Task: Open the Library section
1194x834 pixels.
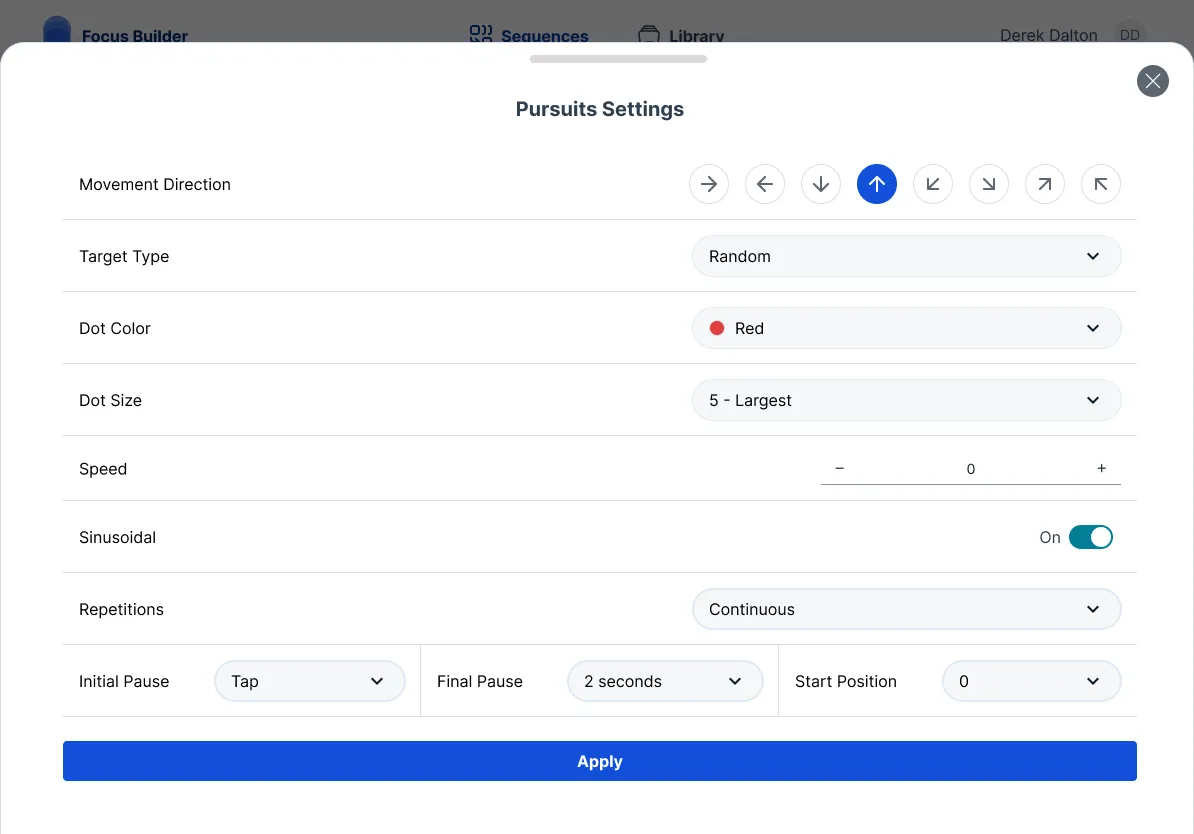Action: [x=681, y=36]
